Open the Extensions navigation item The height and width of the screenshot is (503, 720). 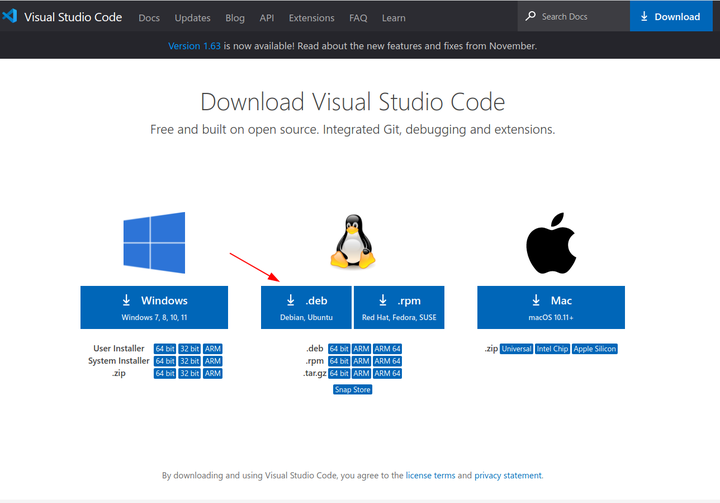pos(311,18)
